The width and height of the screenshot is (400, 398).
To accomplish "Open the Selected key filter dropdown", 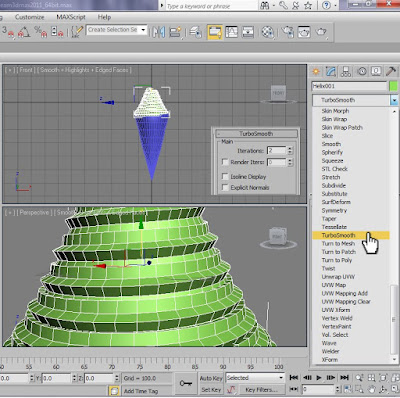I will (255, 378).
